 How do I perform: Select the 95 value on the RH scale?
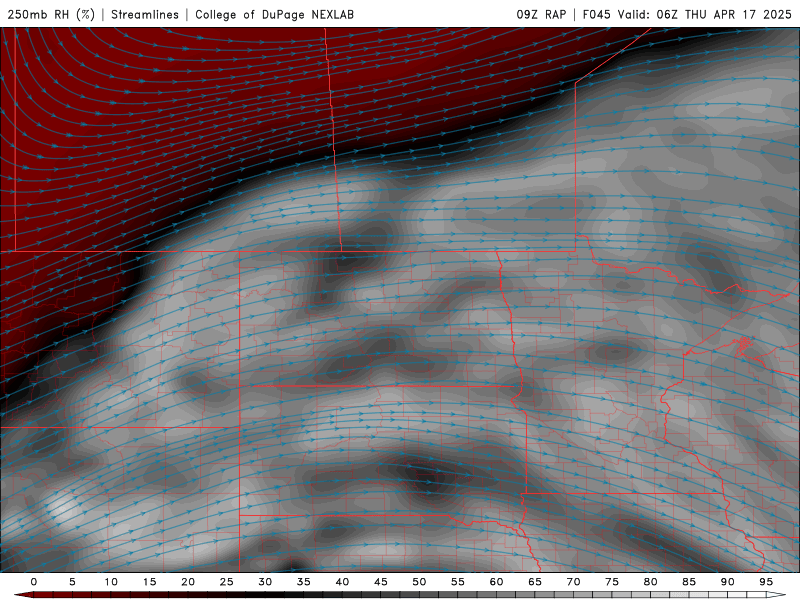click(766, 582)
